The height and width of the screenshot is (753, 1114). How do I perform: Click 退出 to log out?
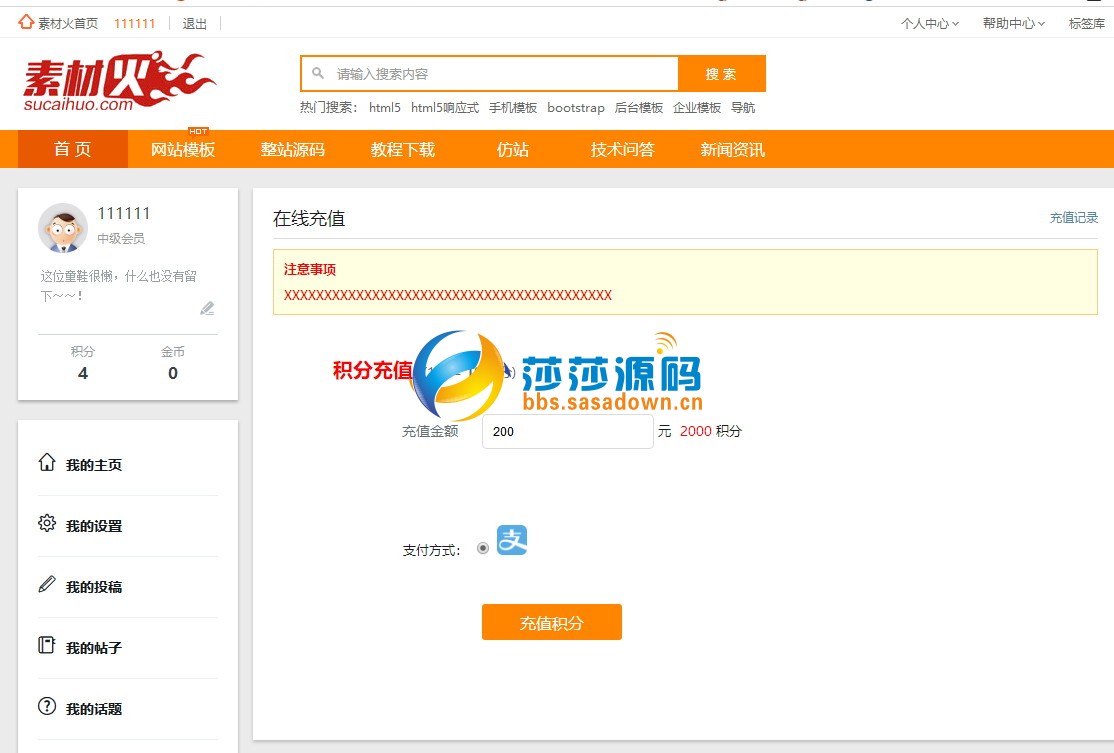pos(195,23)
